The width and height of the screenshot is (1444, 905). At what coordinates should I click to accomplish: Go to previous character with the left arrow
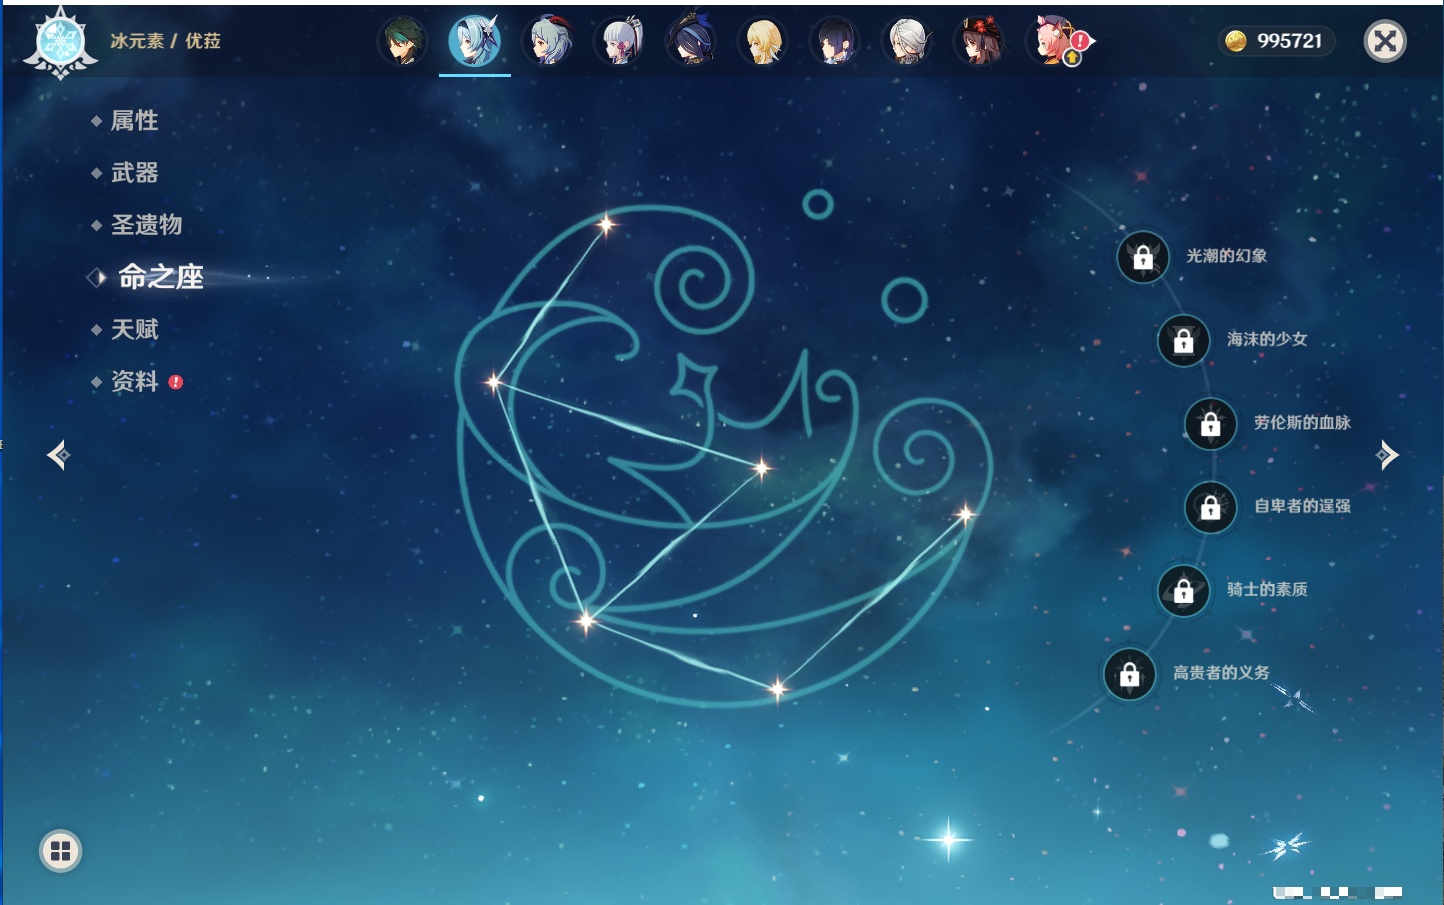click(58, 455)
